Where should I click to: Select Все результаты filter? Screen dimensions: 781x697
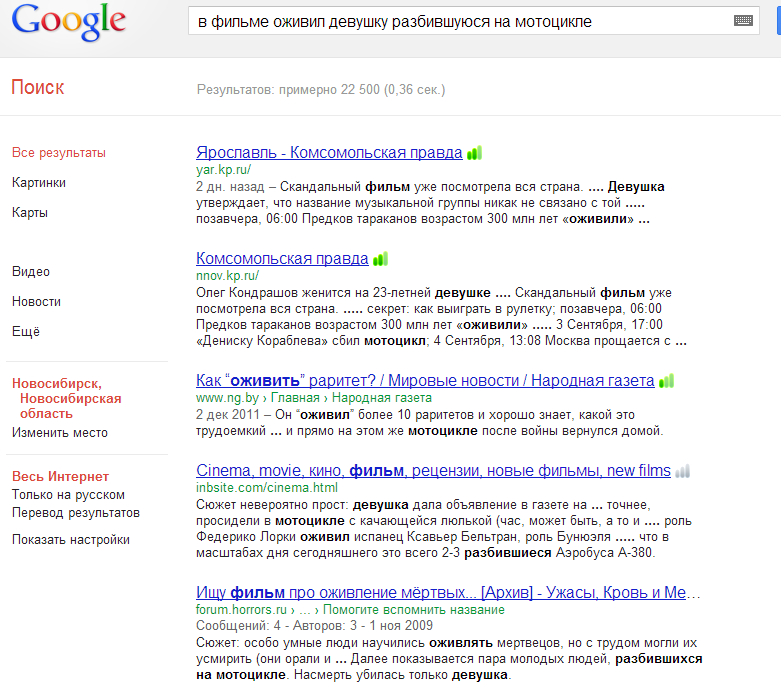tap(59, 152)
